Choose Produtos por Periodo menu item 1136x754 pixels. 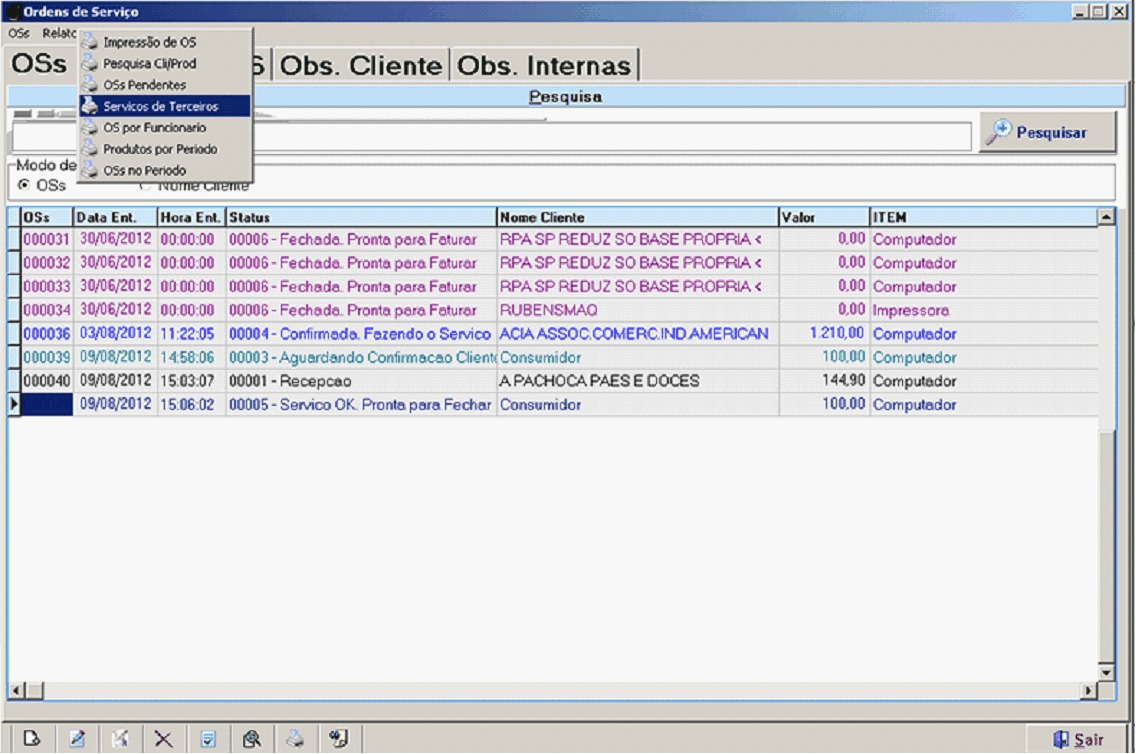pyautogui.click(x=160, y=149)
